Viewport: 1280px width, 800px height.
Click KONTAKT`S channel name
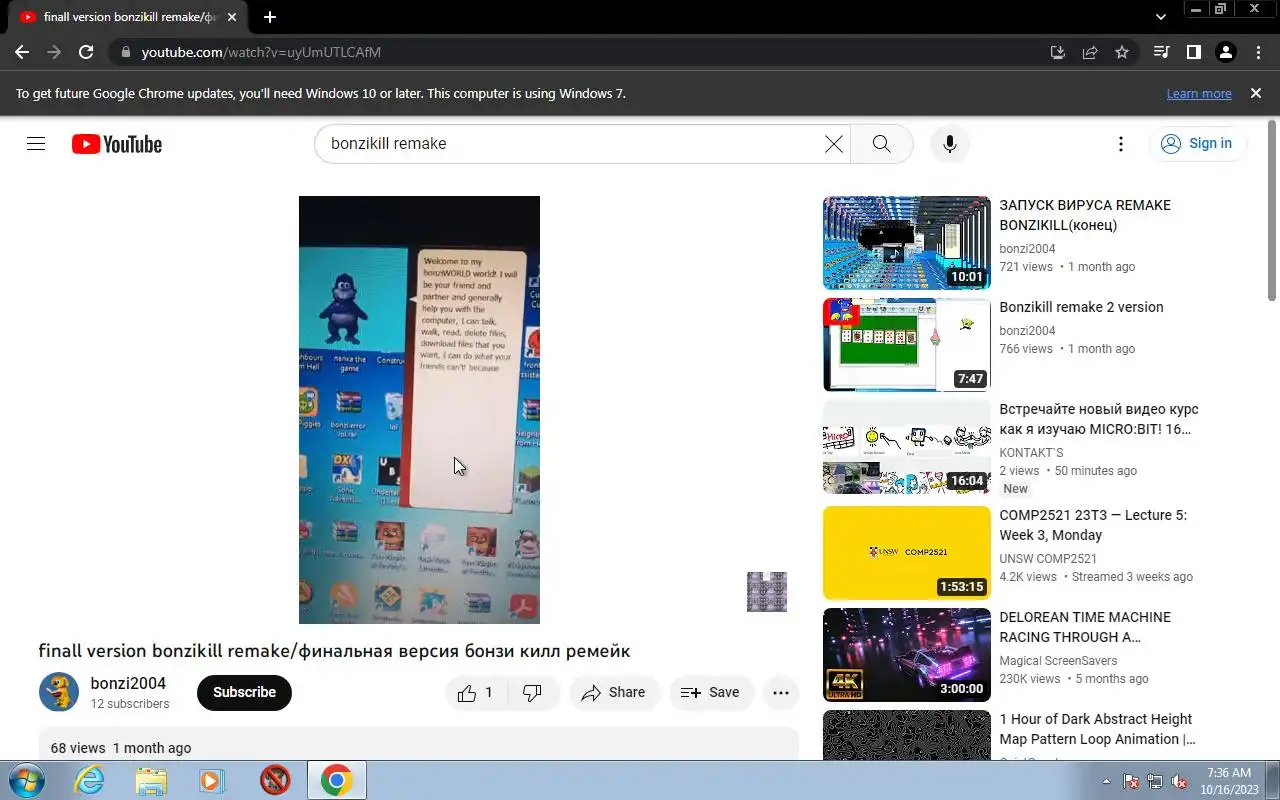pyautogui.click(x=1031, y=453)
